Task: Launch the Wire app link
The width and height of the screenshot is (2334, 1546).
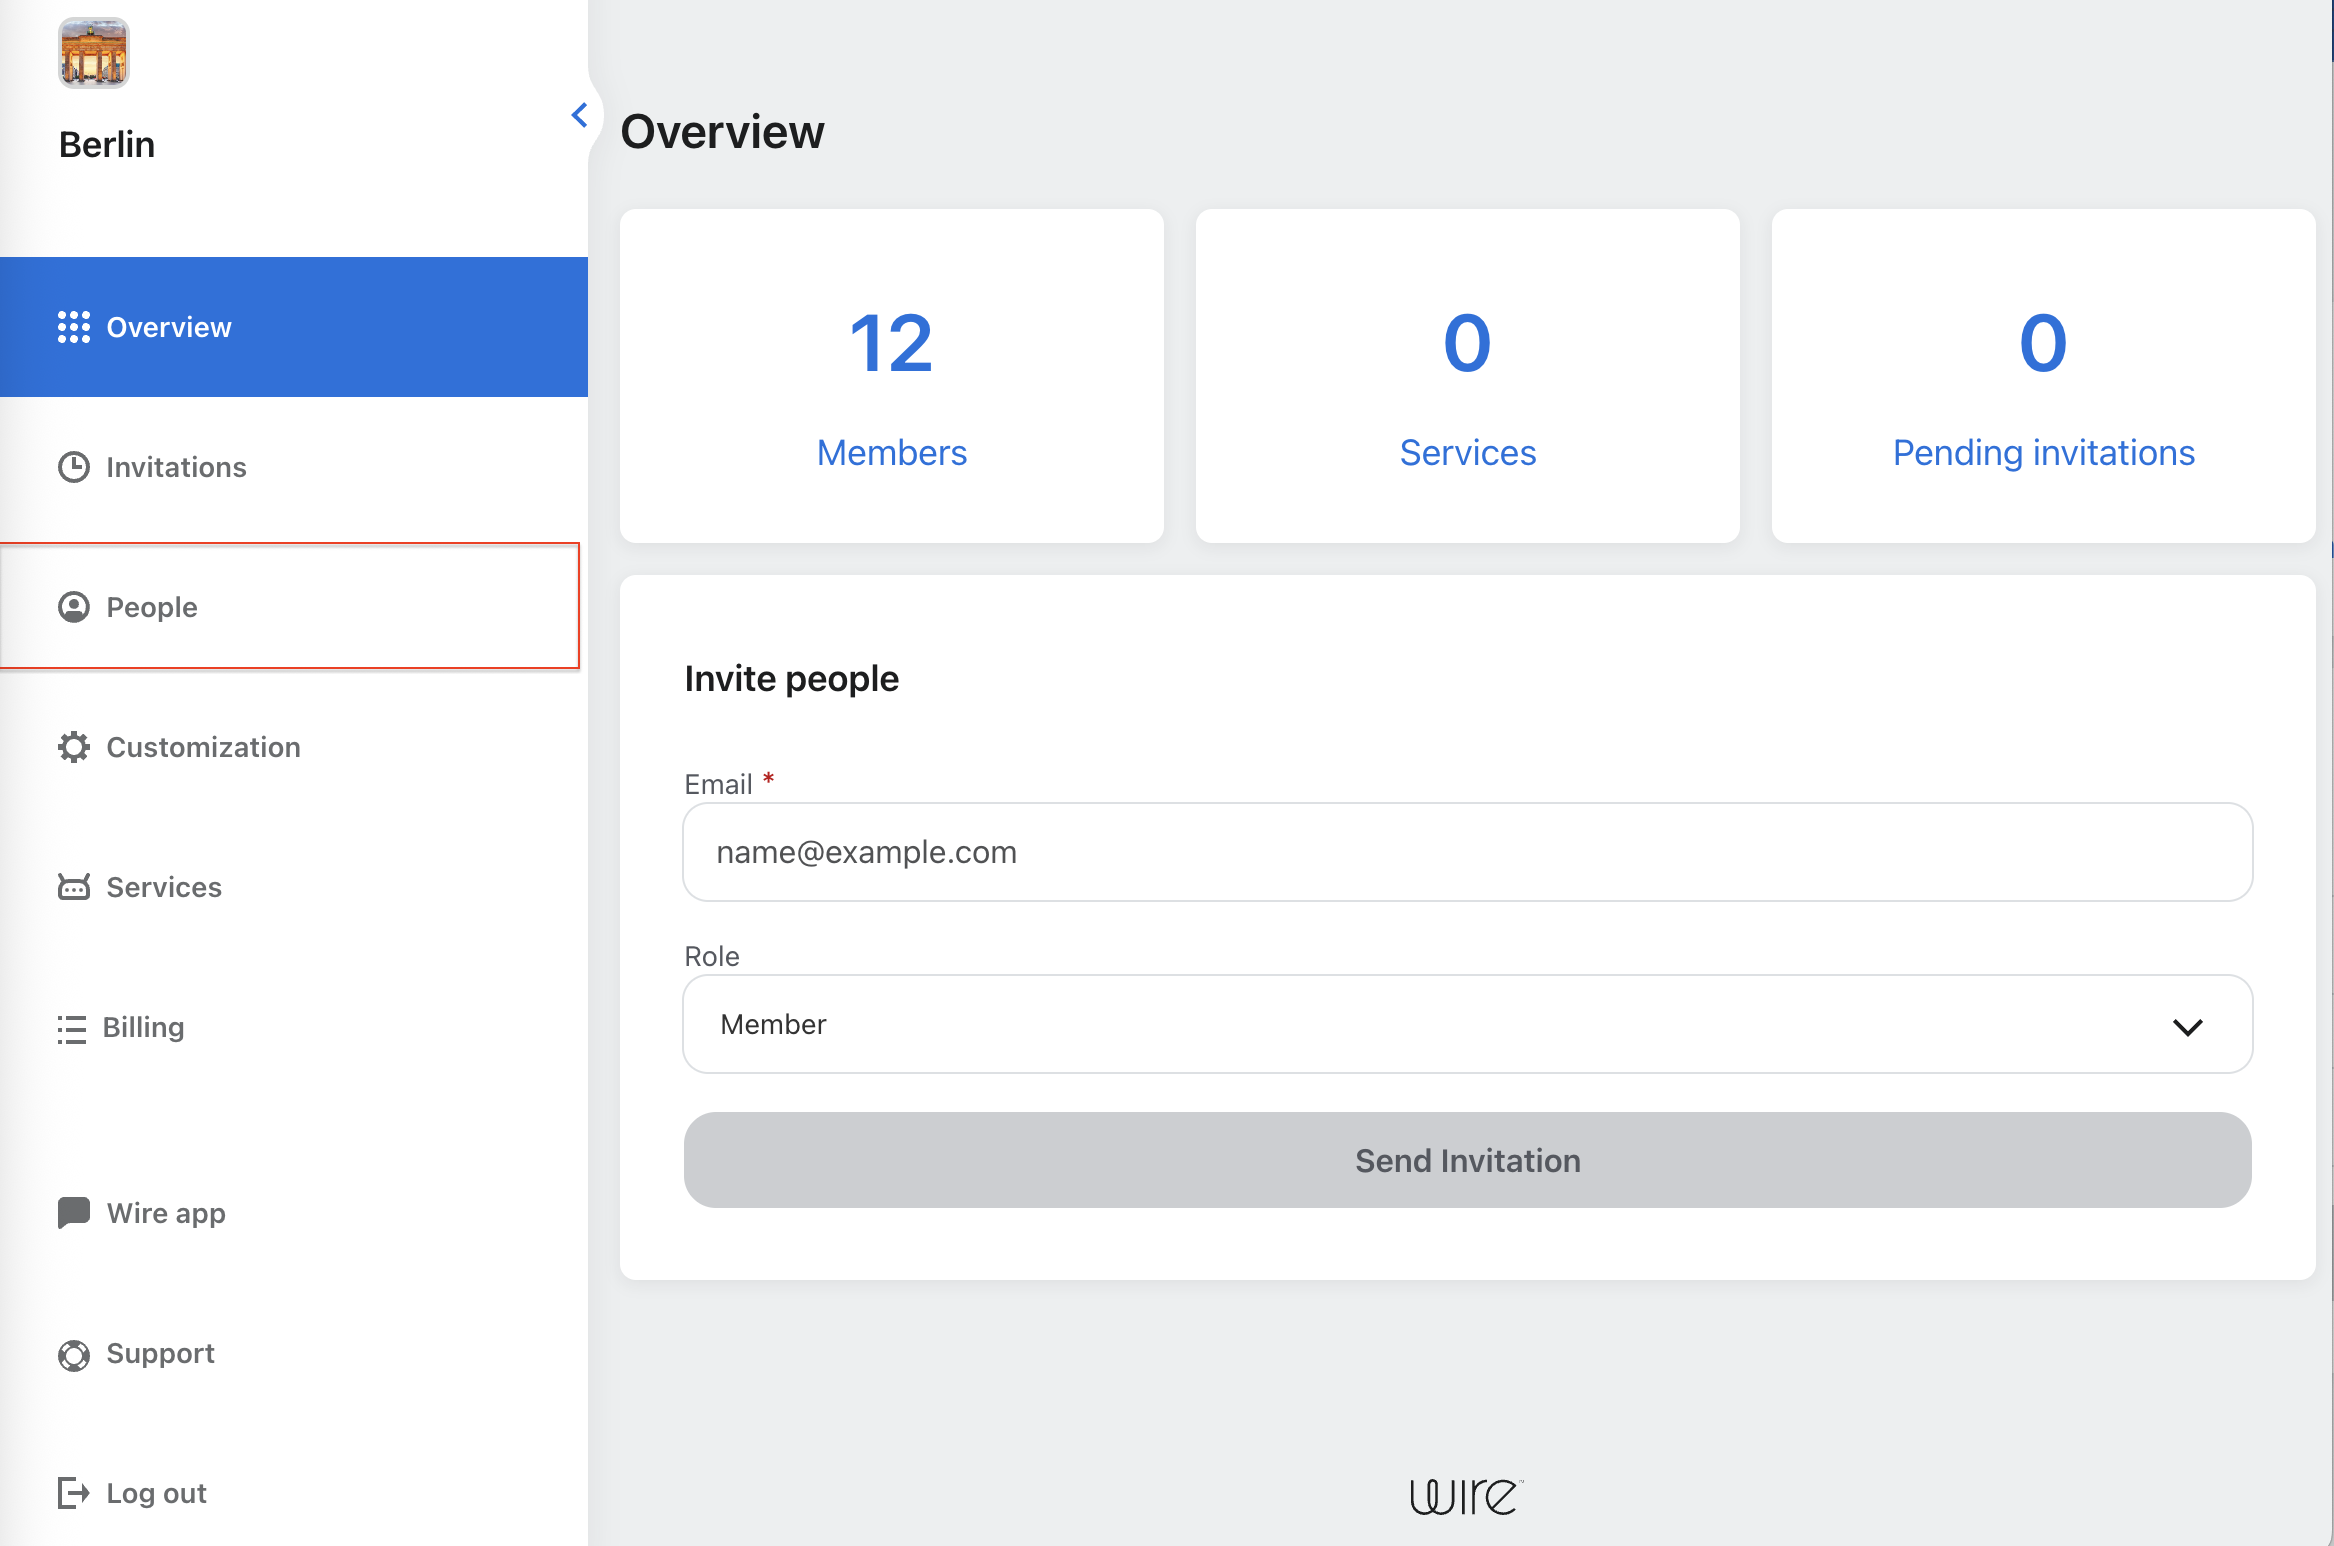Action: [294, 1213]
